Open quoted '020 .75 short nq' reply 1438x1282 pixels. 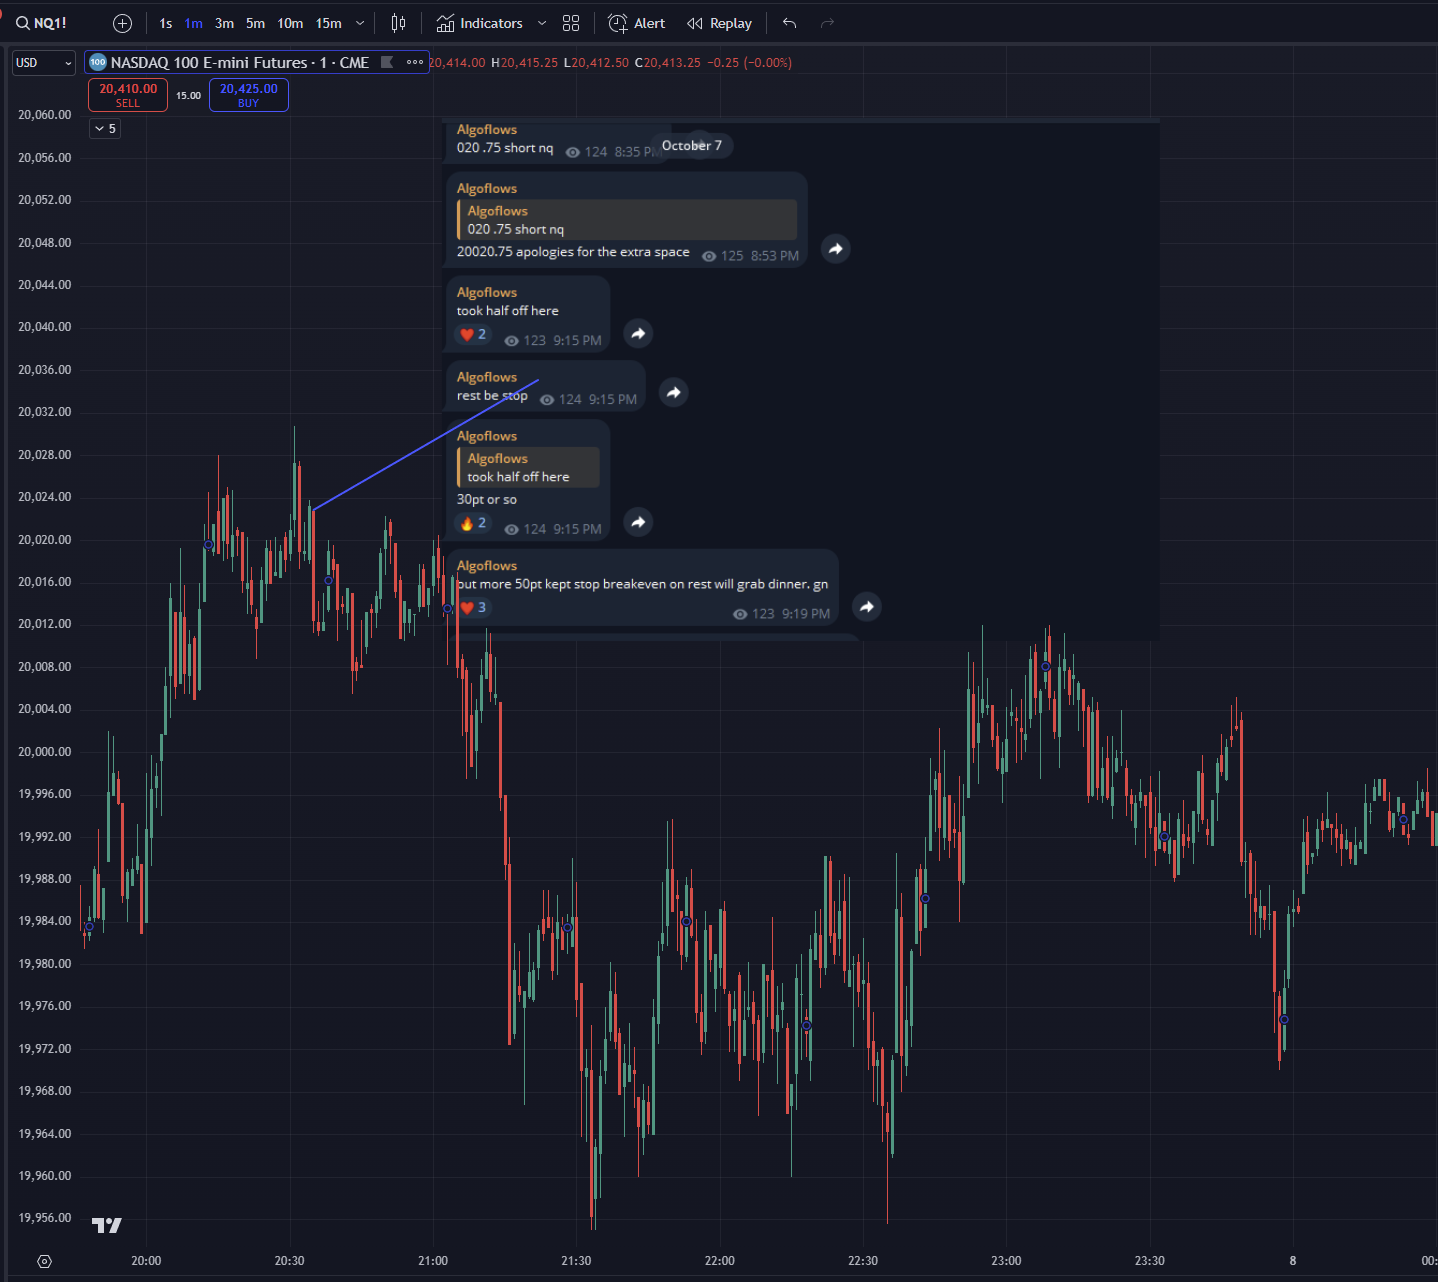(x=627, y=220)
